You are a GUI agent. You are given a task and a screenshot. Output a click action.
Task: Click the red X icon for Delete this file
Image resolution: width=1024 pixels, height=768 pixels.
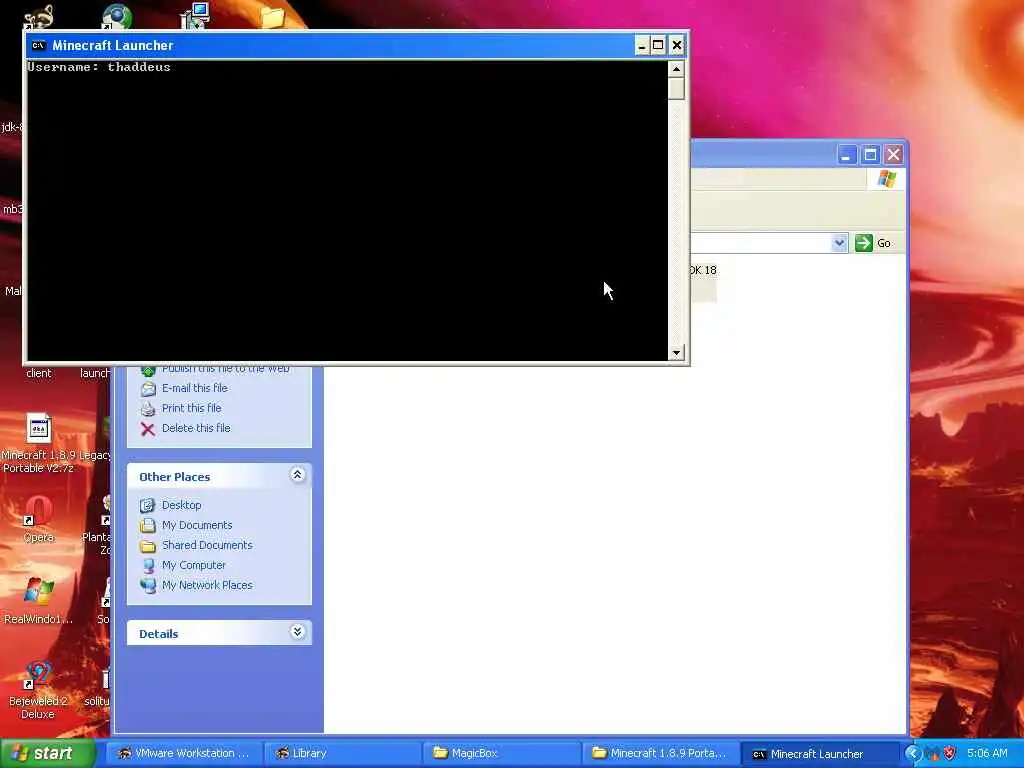[x=148, y=429]
